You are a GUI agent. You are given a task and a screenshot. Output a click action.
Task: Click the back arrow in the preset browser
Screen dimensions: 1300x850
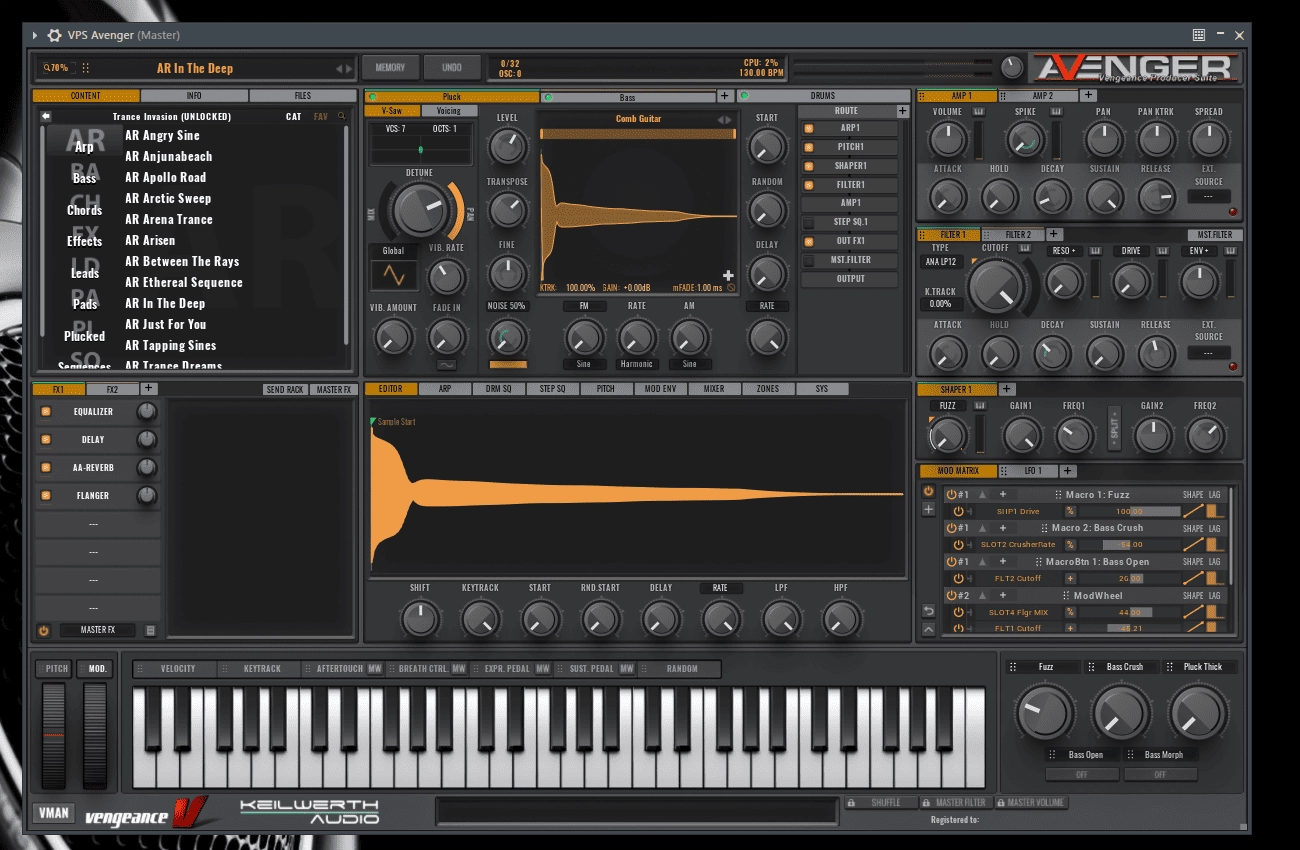(45, 116)
